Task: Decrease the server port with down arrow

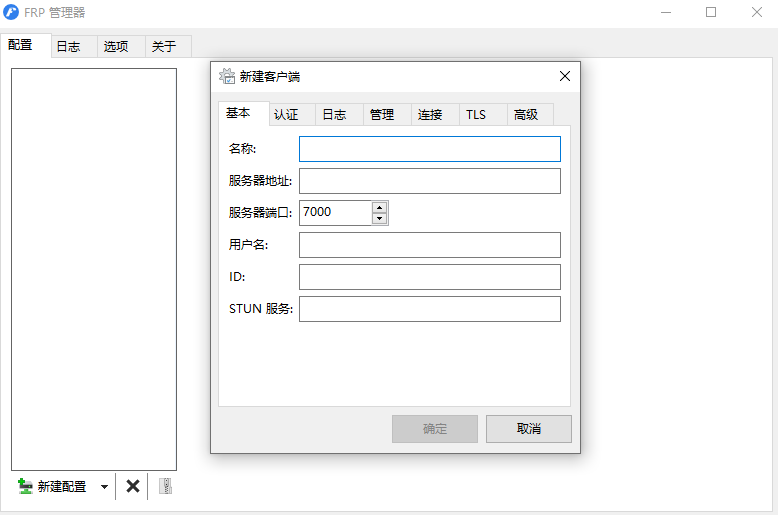Action: pyautogui.click(x=380, y=218)
